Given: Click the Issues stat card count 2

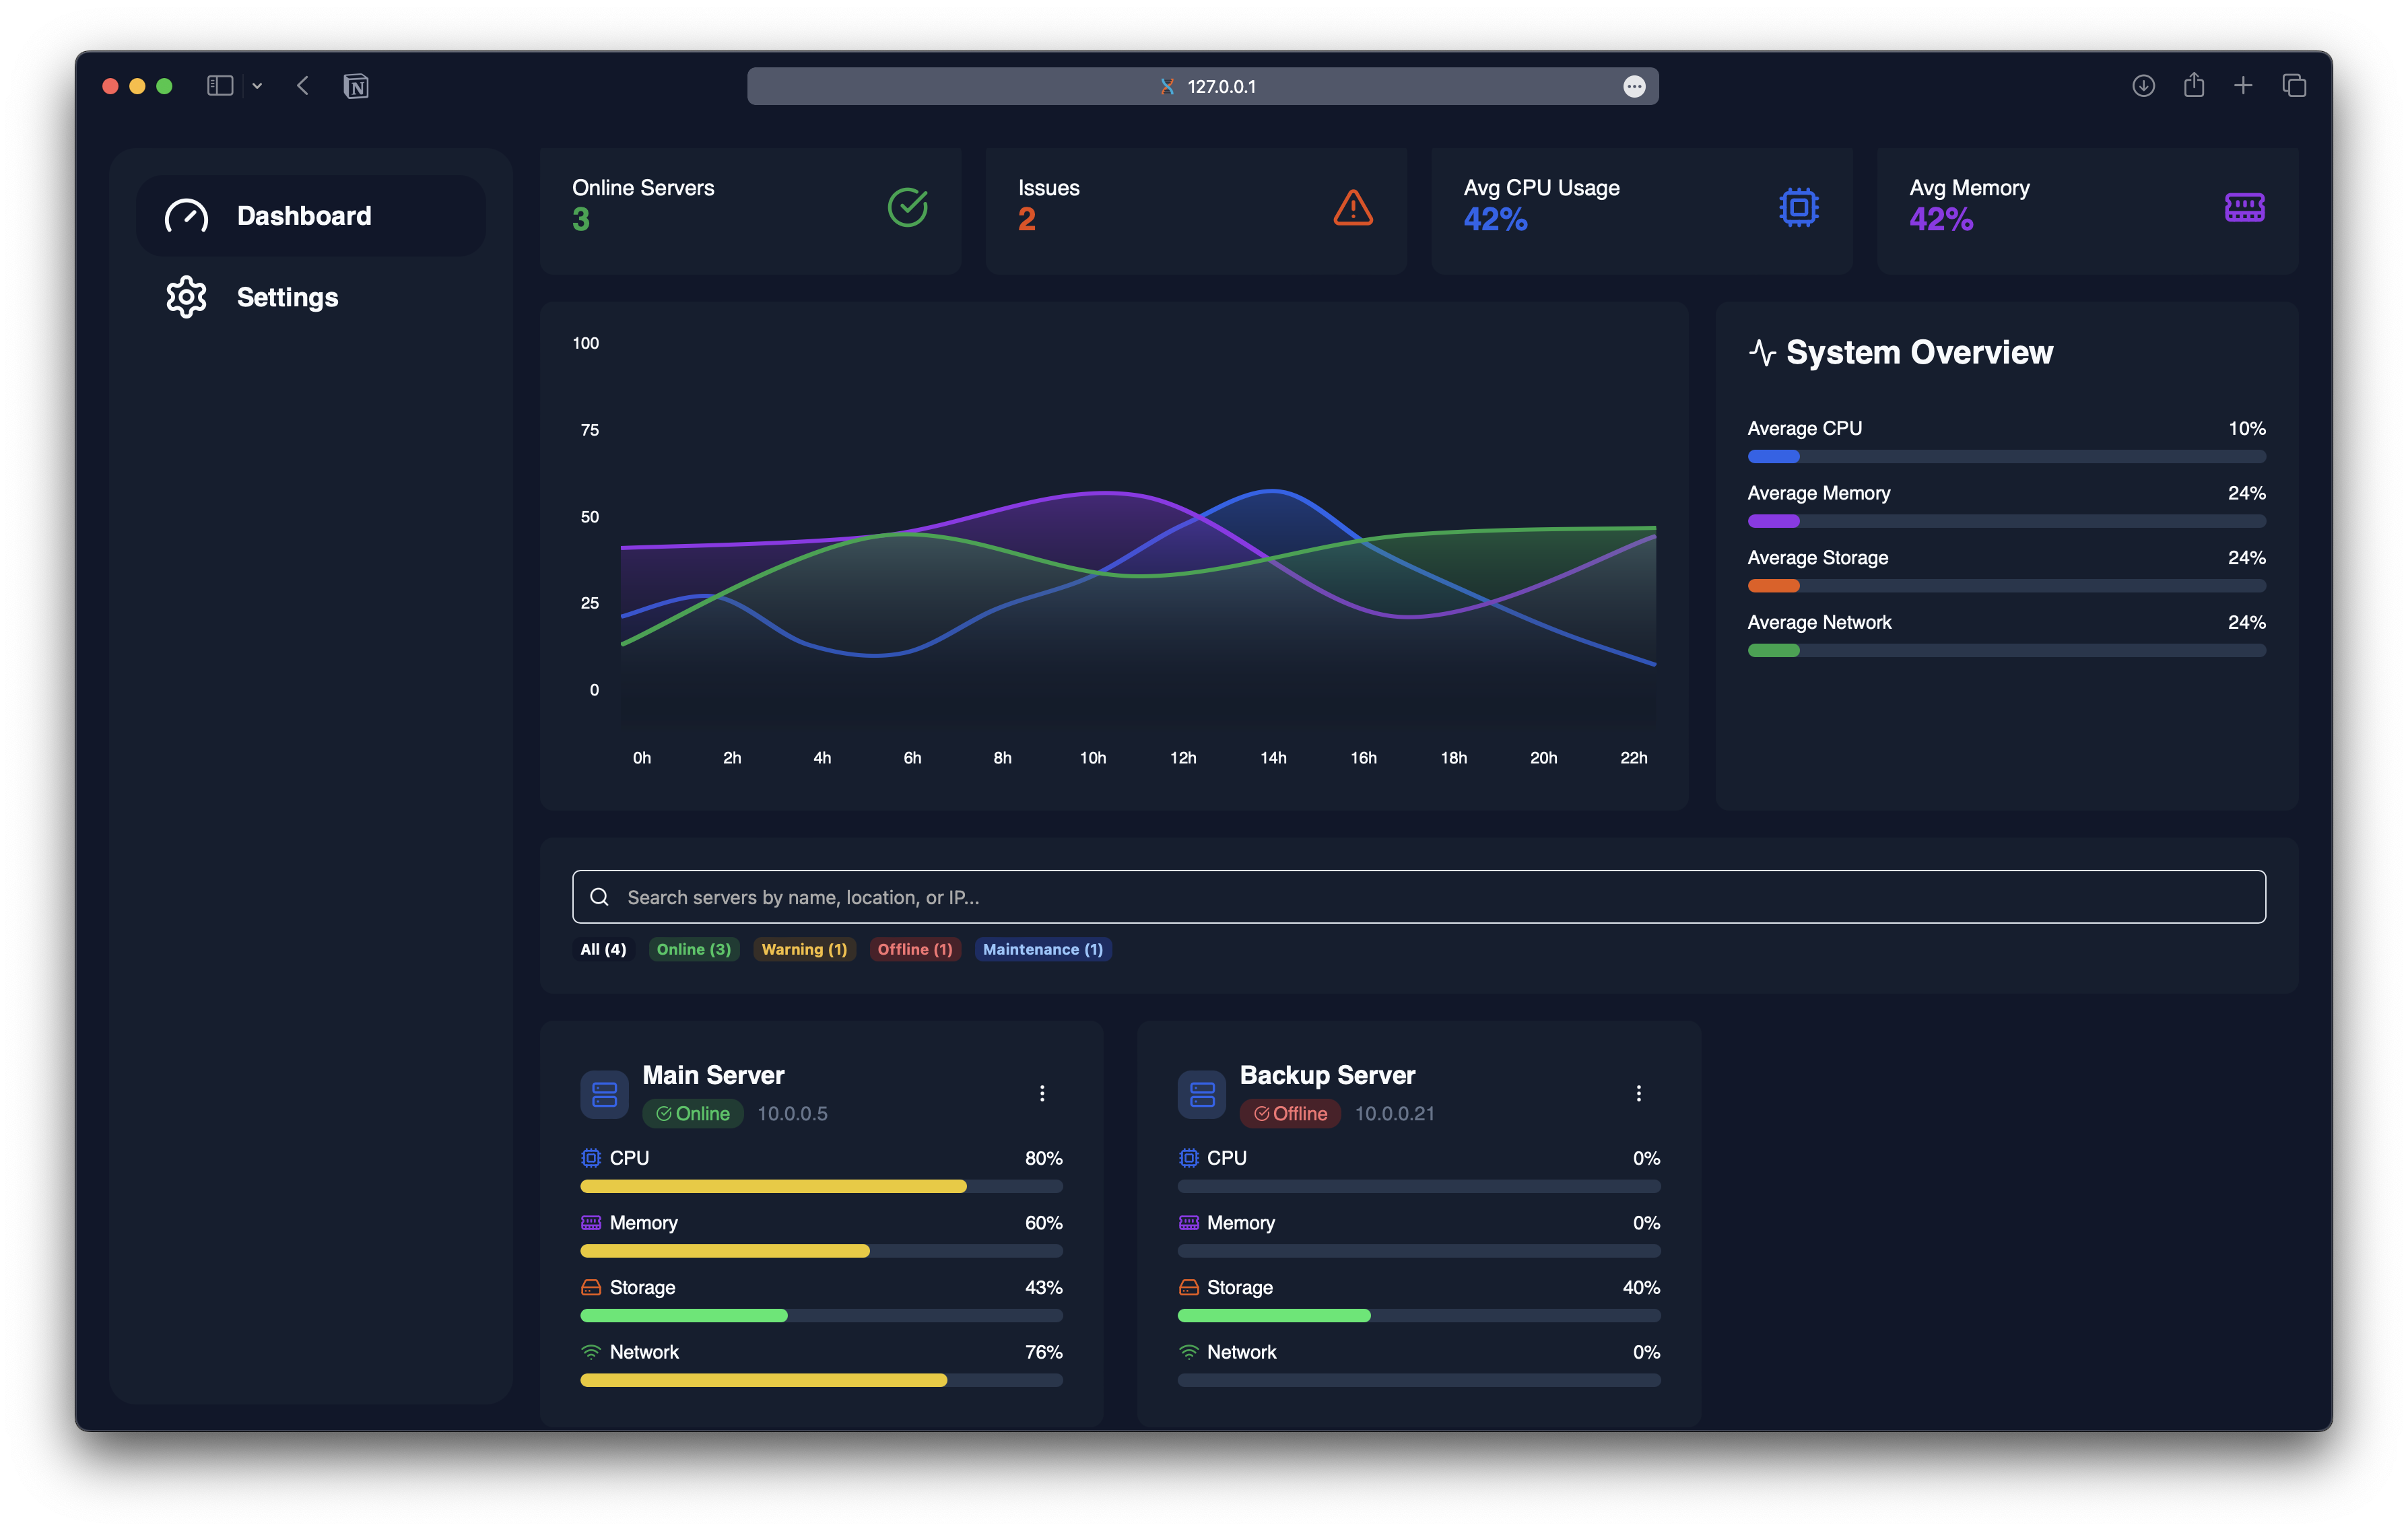Looking at the screenshot, I should (1026, 219).
